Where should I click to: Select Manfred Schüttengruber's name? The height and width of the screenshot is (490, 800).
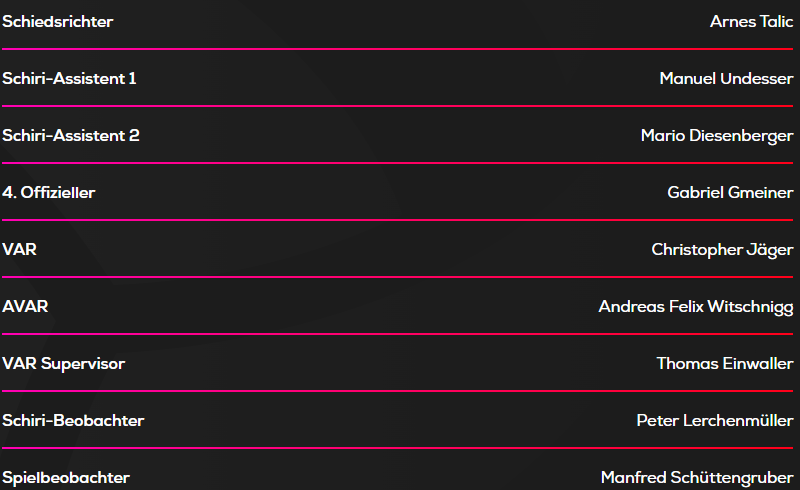[697, 478]
